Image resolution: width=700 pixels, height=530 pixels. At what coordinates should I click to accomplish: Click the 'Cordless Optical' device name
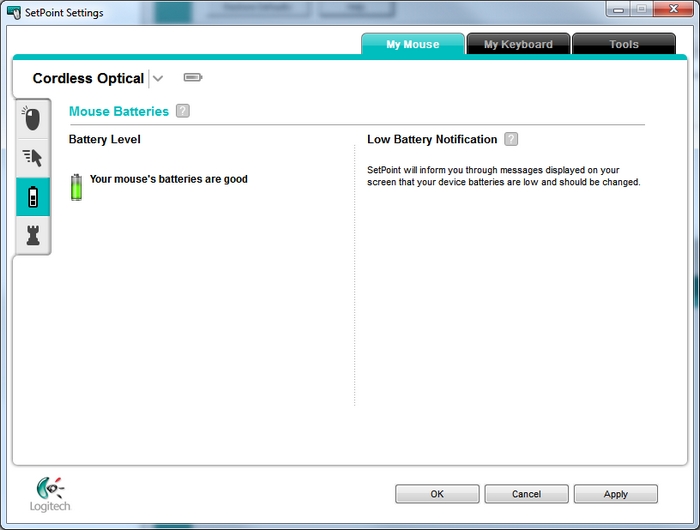88,78
